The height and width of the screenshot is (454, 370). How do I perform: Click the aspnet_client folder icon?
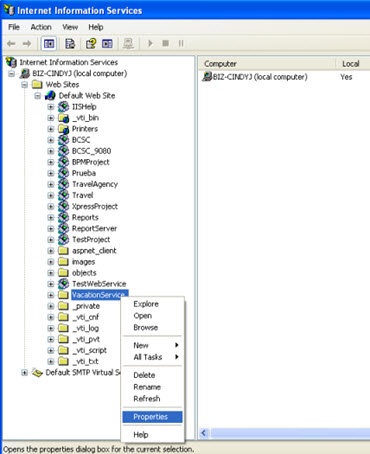(x=63, y=251)
